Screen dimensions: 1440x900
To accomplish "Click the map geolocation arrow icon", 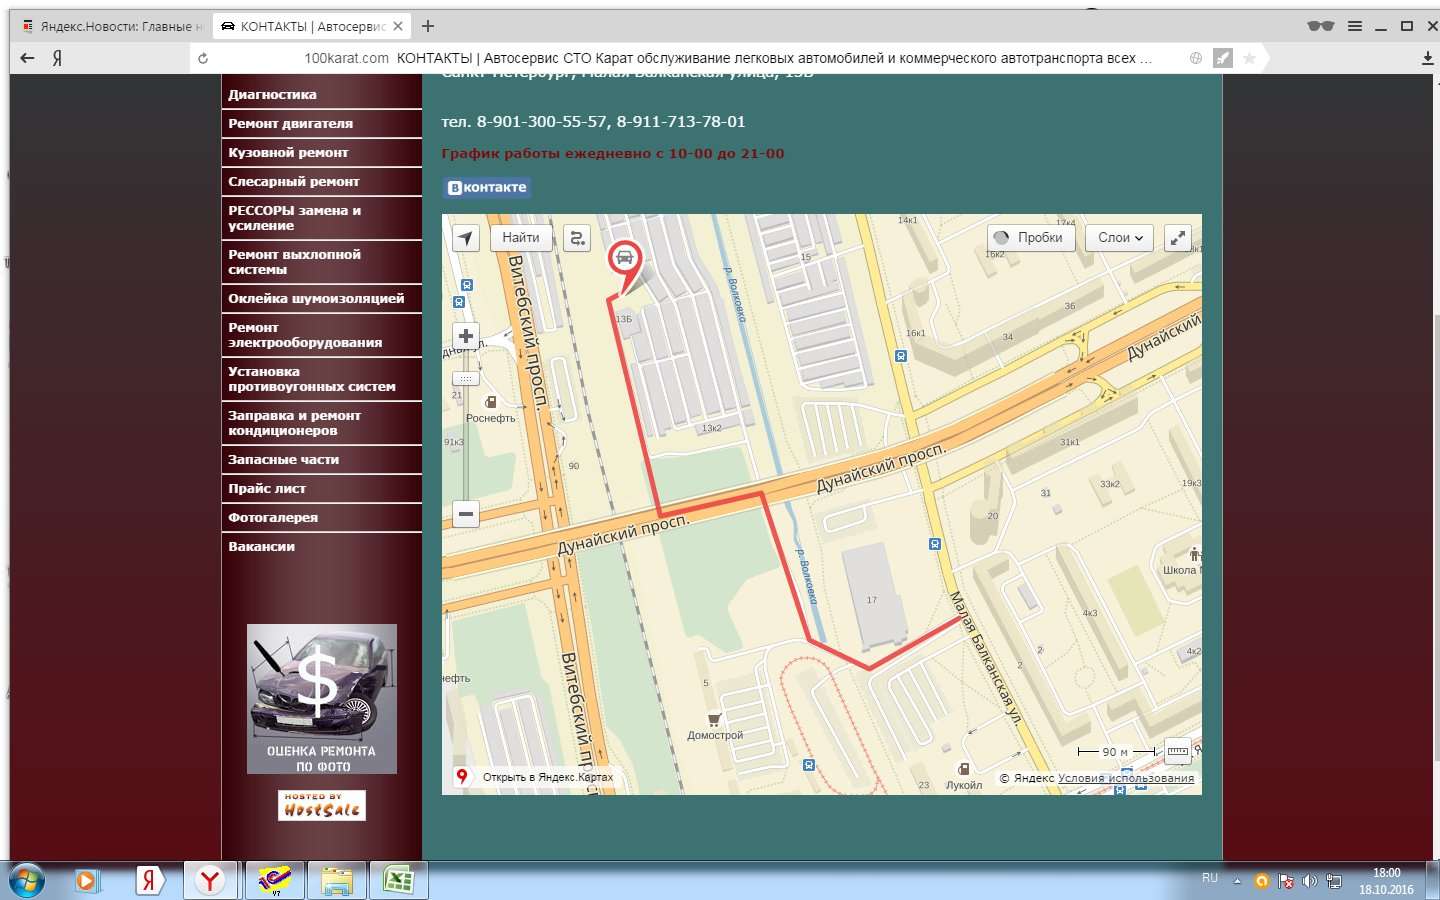I will coord(466,238).
